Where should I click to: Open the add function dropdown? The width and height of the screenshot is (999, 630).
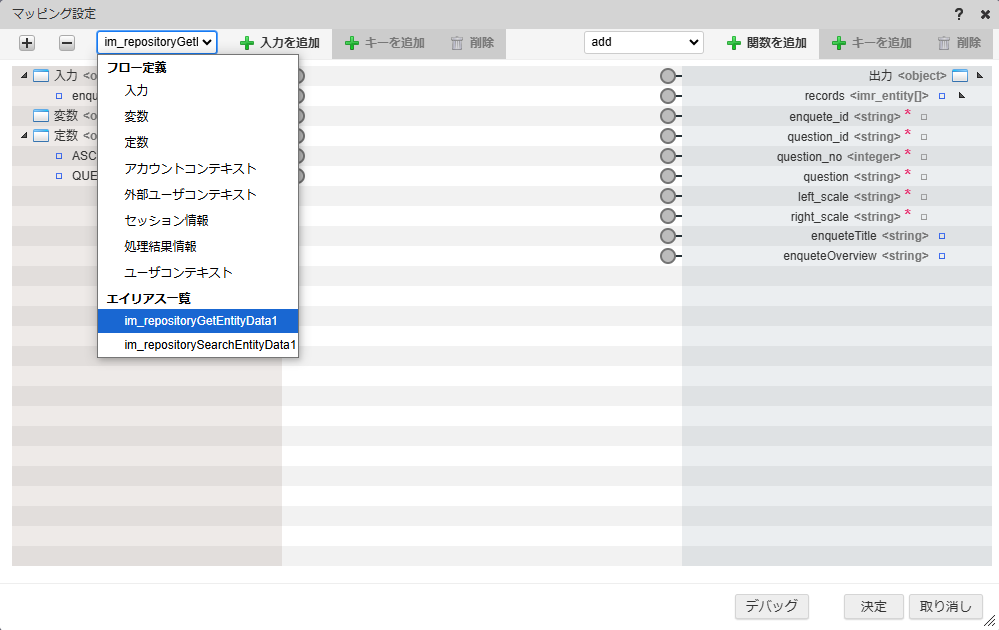pyautogui.click(x=643, y=43)
